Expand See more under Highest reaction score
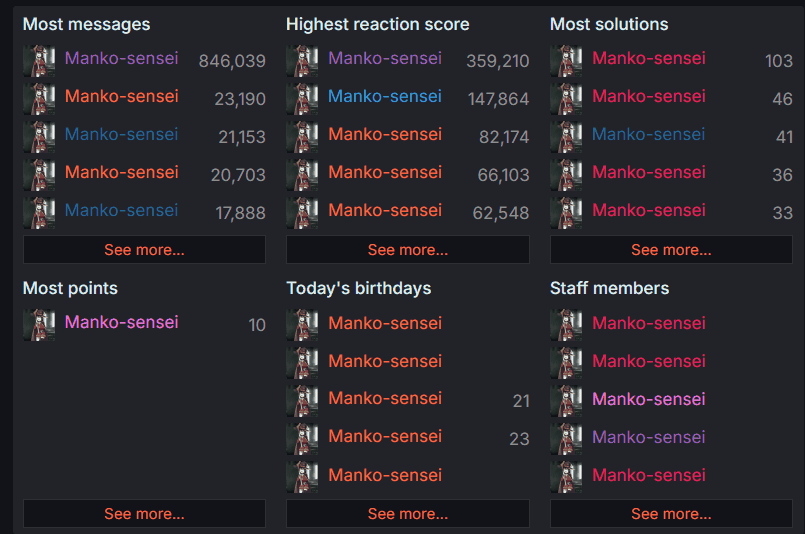 [x=407, y=250]
